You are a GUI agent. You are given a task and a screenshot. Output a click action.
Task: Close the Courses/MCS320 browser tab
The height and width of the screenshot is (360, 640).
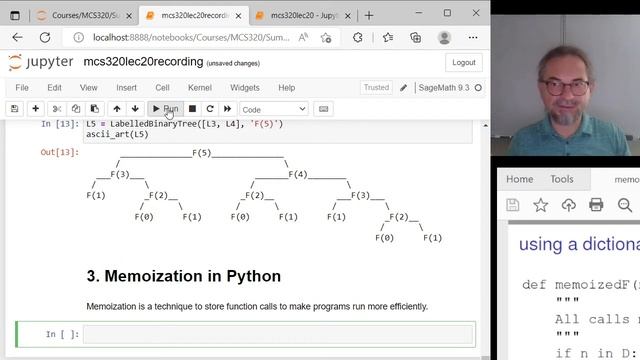(129, 16)
